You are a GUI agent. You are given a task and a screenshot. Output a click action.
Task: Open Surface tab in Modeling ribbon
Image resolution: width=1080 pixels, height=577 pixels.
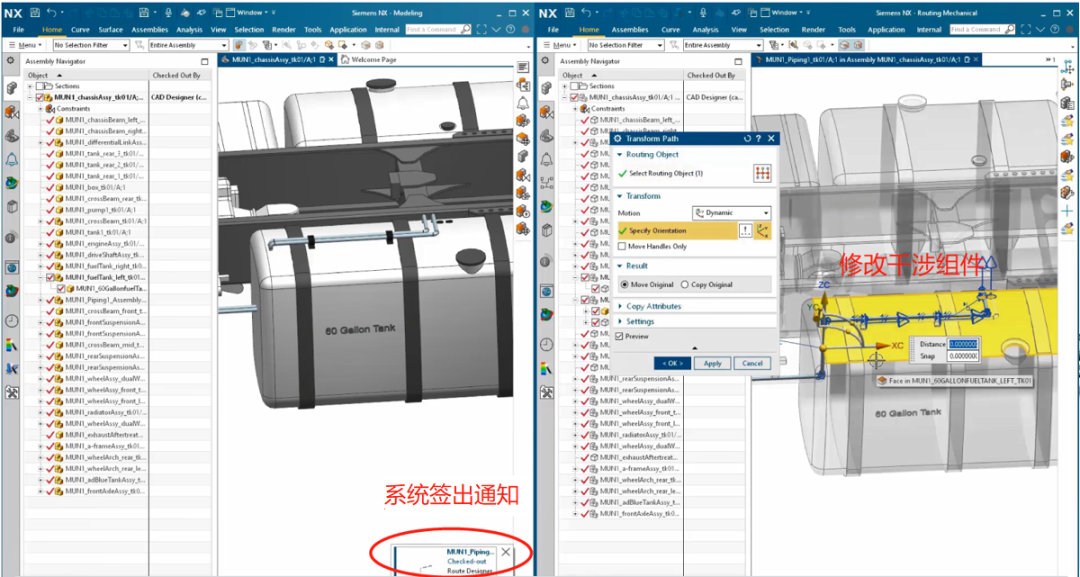110,30
